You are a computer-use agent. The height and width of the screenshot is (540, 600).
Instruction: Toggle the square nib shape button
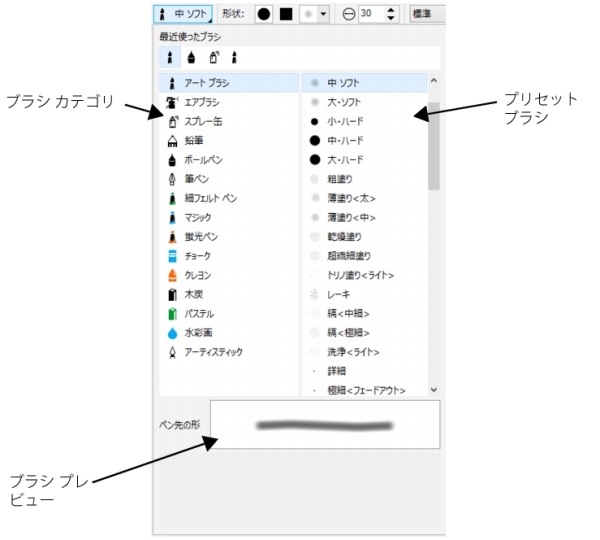[286, 15]
